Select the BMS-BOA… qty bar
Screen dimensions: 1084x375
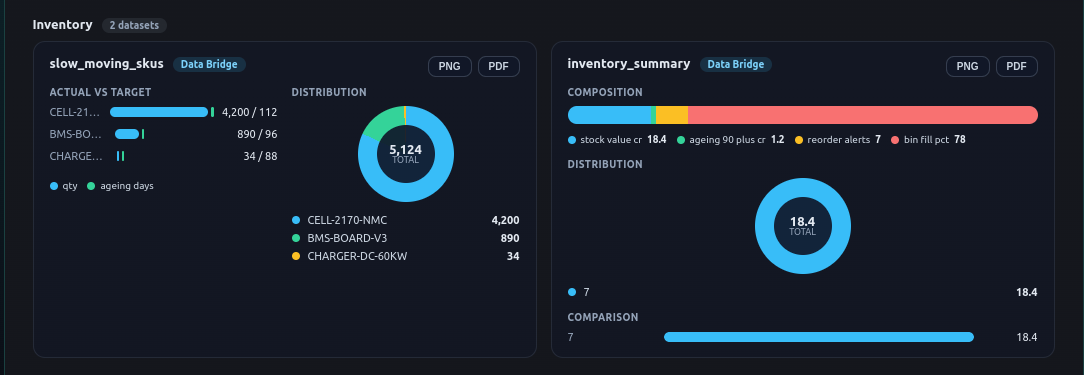point(127,134)
